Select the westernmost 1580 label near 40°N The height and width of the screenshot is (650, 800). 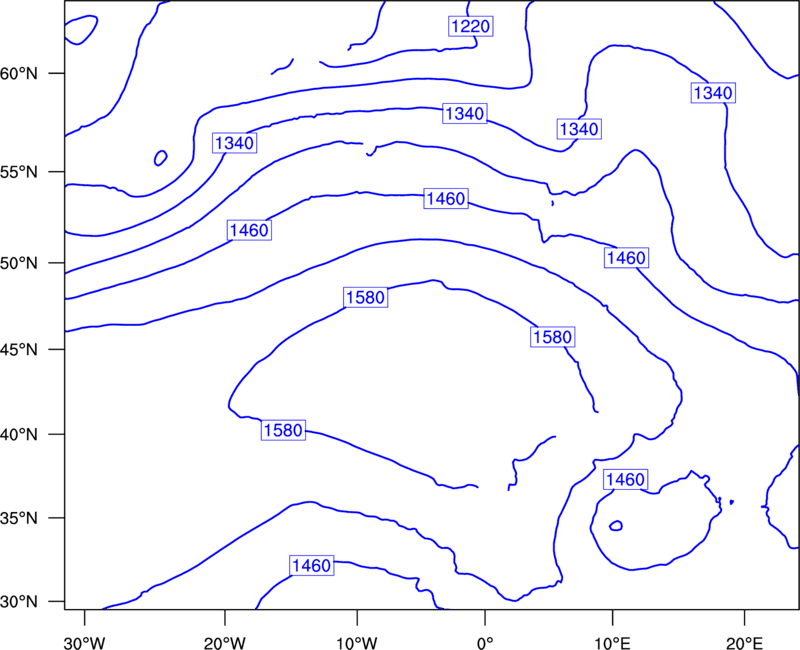click(284, 430)
